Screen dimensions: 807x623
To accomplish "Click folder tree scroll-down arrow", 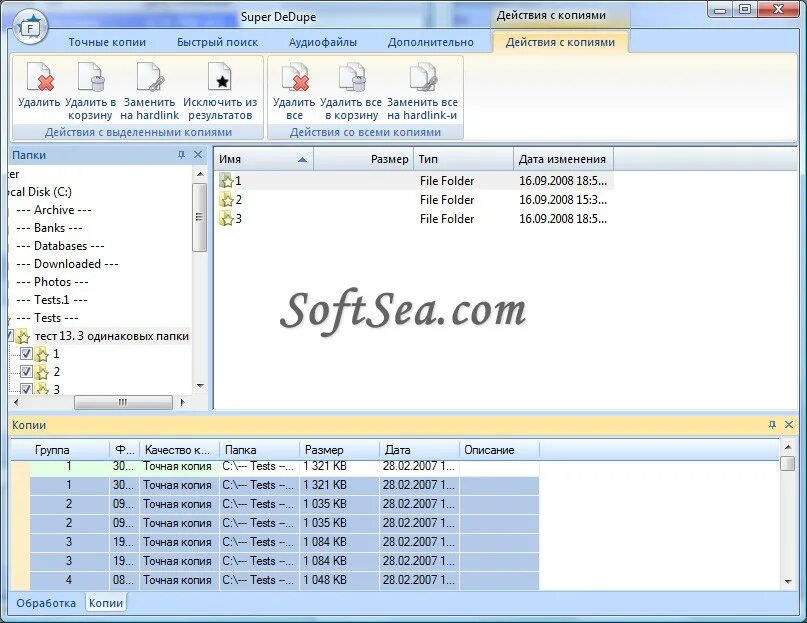I will click(x=200, y=386).
